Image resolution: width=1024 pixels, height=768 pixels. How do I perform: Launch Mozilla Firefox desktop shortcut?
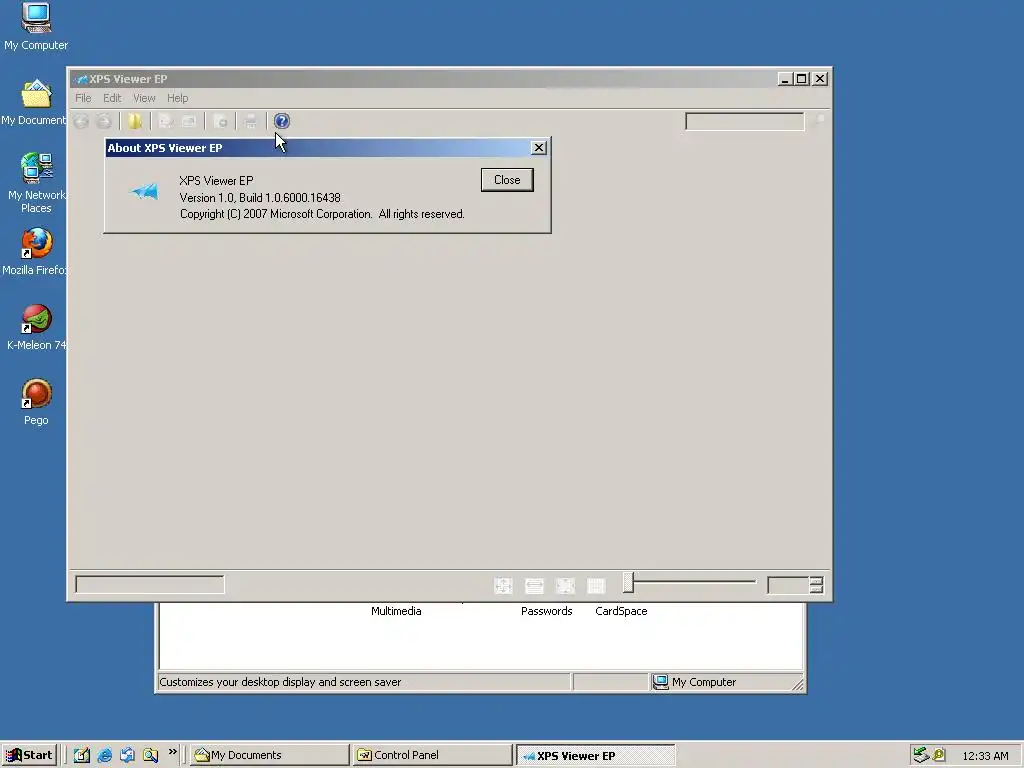34,252
